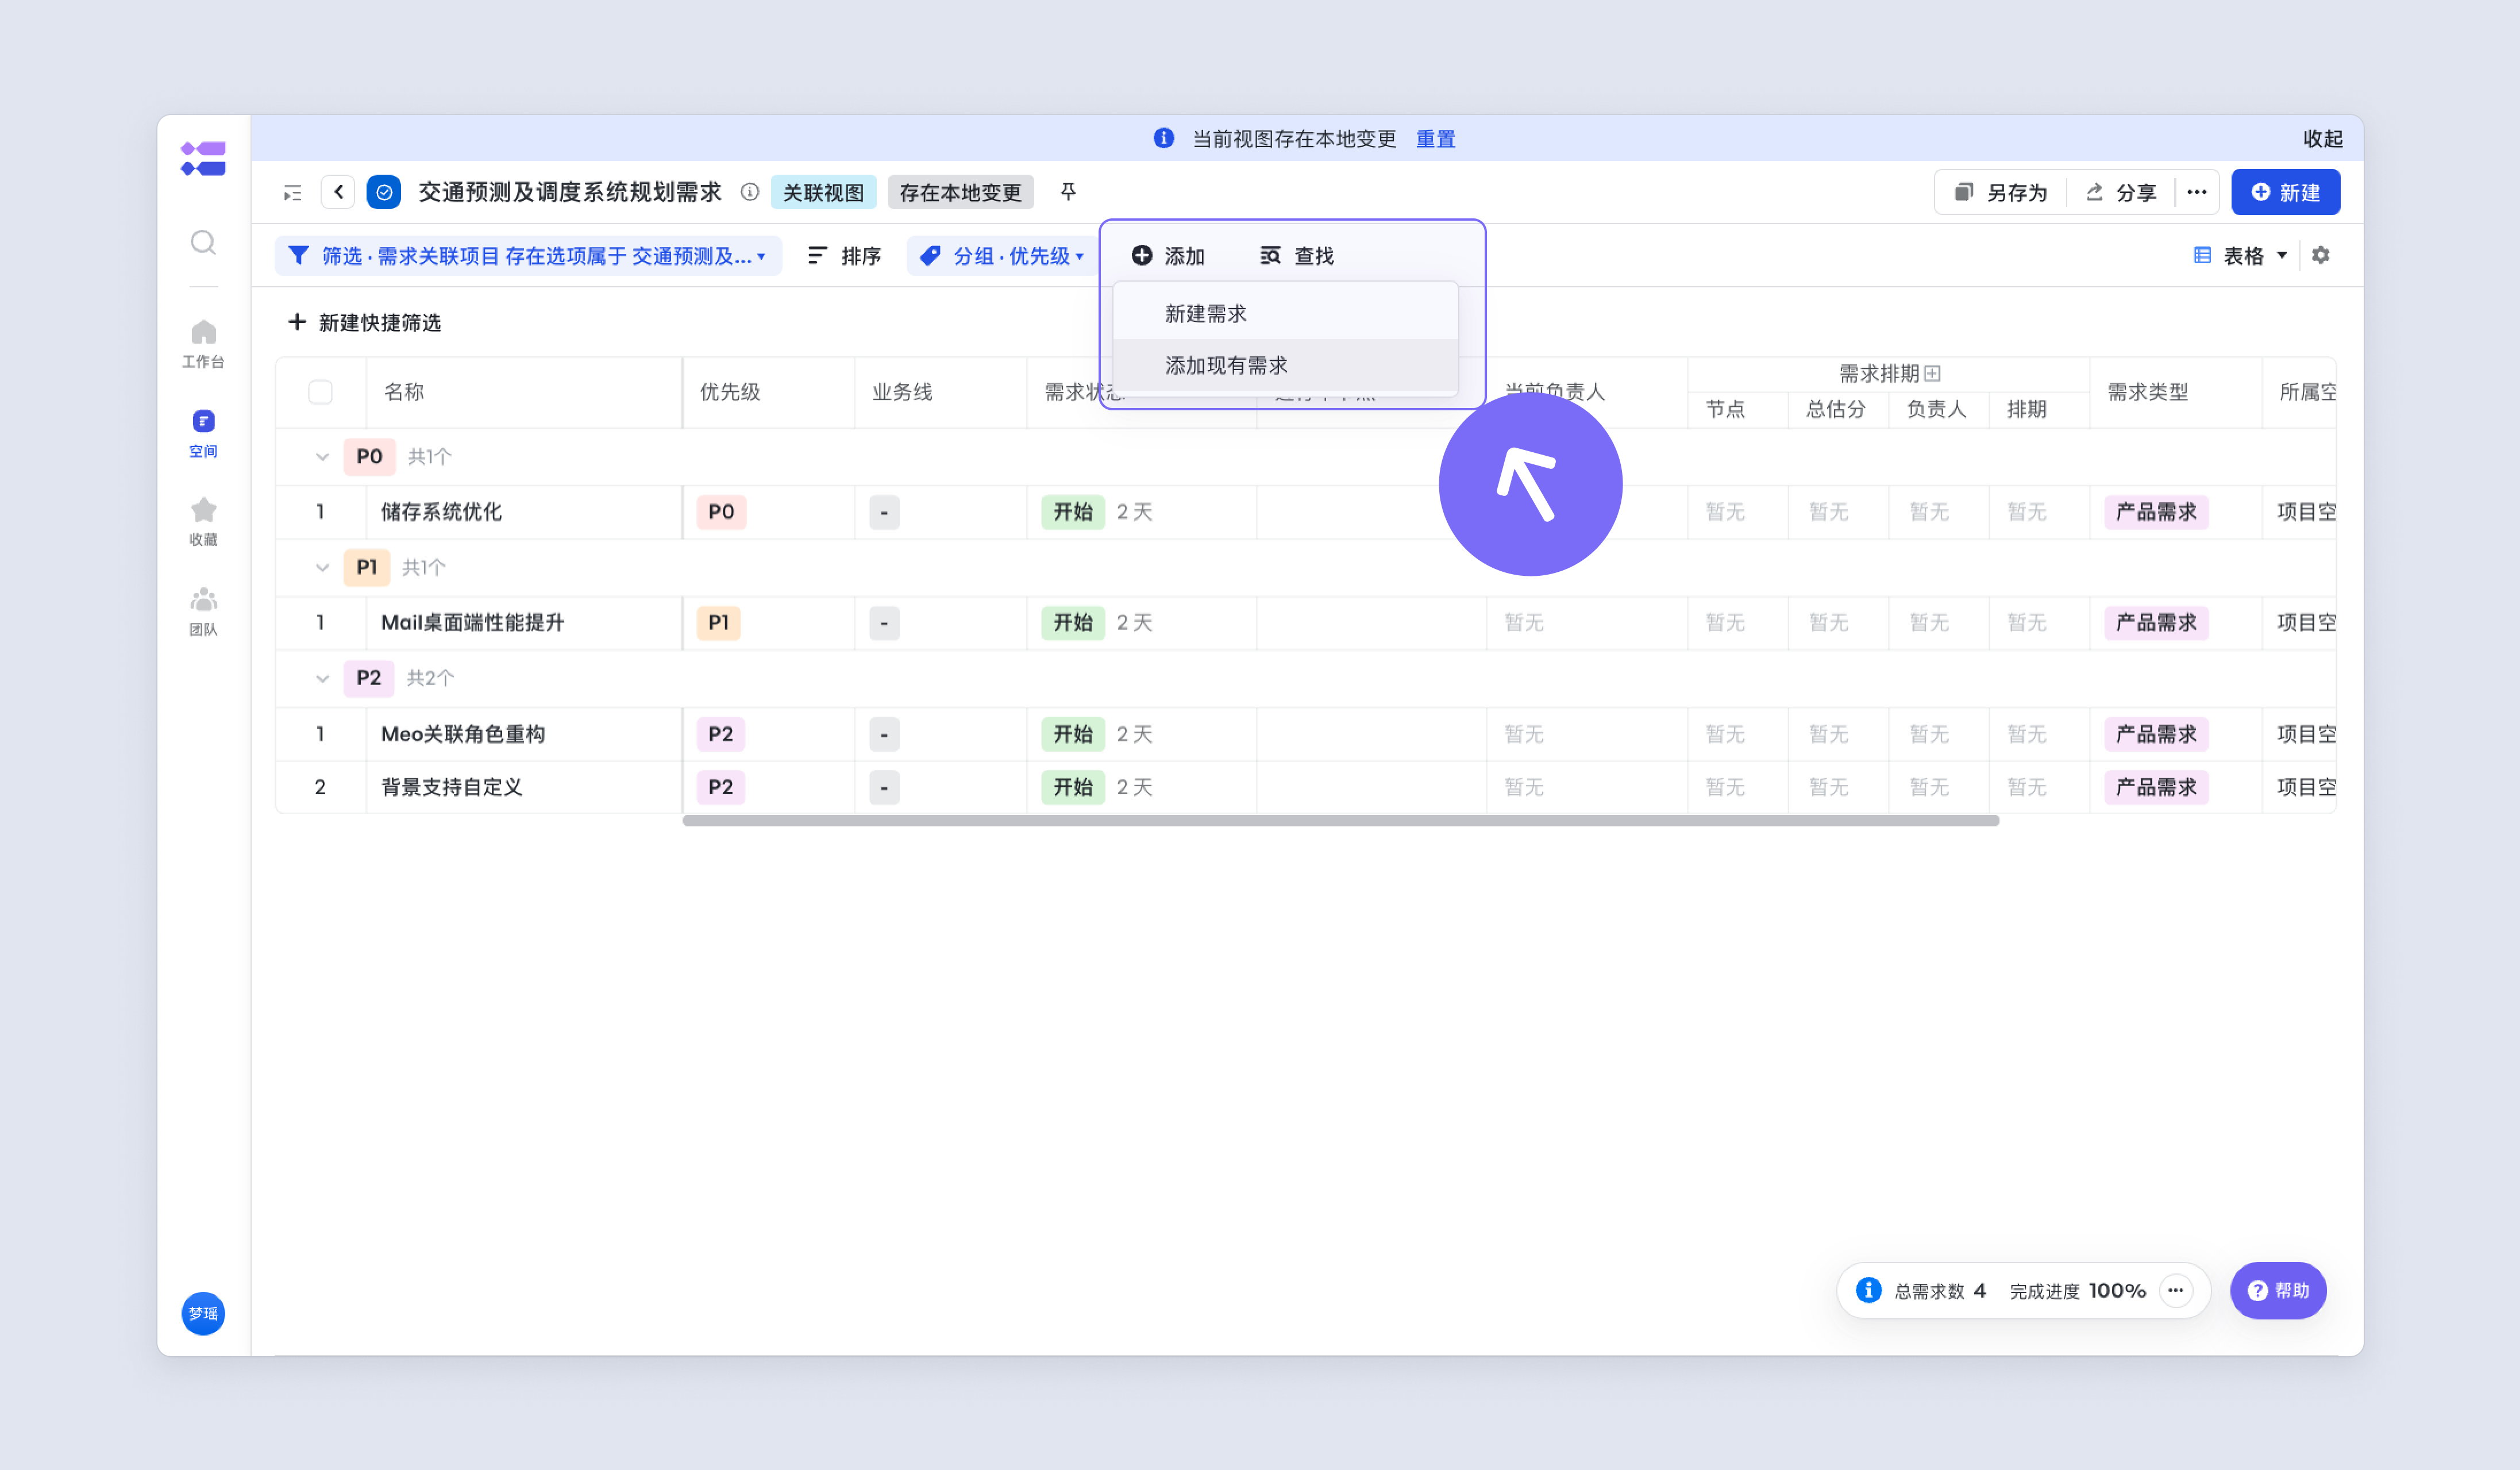Open 收藏 favorites
2520x1470 pixels.
pyautogui.click(x=203, y=522)
